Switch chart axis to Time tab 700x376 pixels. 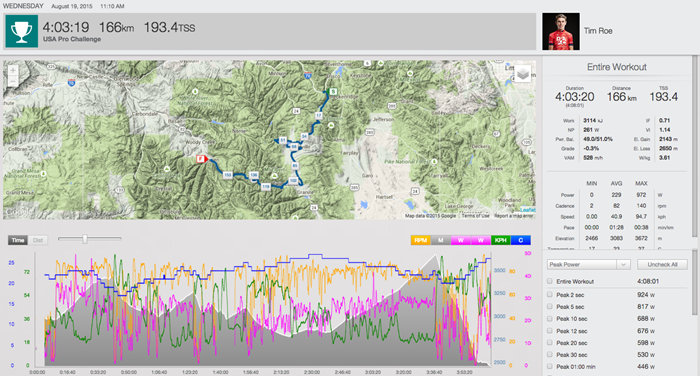[18, 240]
